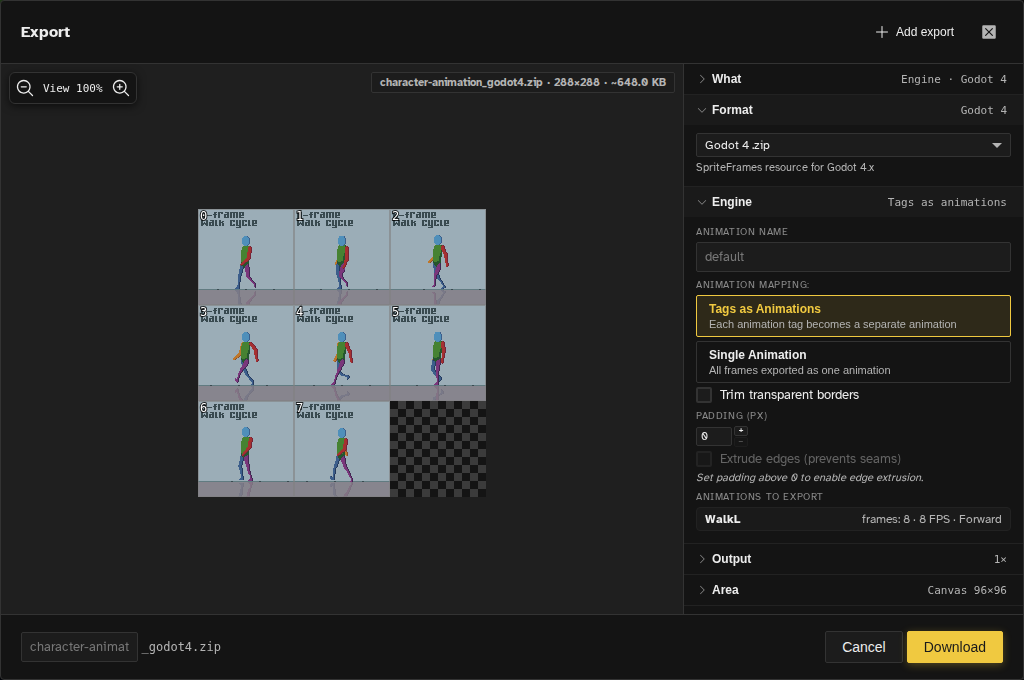Click the Download button
This screenshot has width=1024, height=680.
tap(955, 647)
